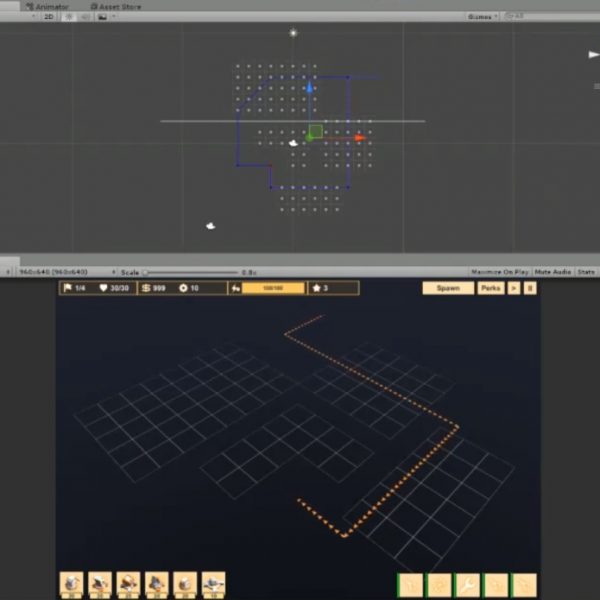This screenshot has height=600, width=600.
Task: Switch to the Animator tab
Action: coord(50,6)
